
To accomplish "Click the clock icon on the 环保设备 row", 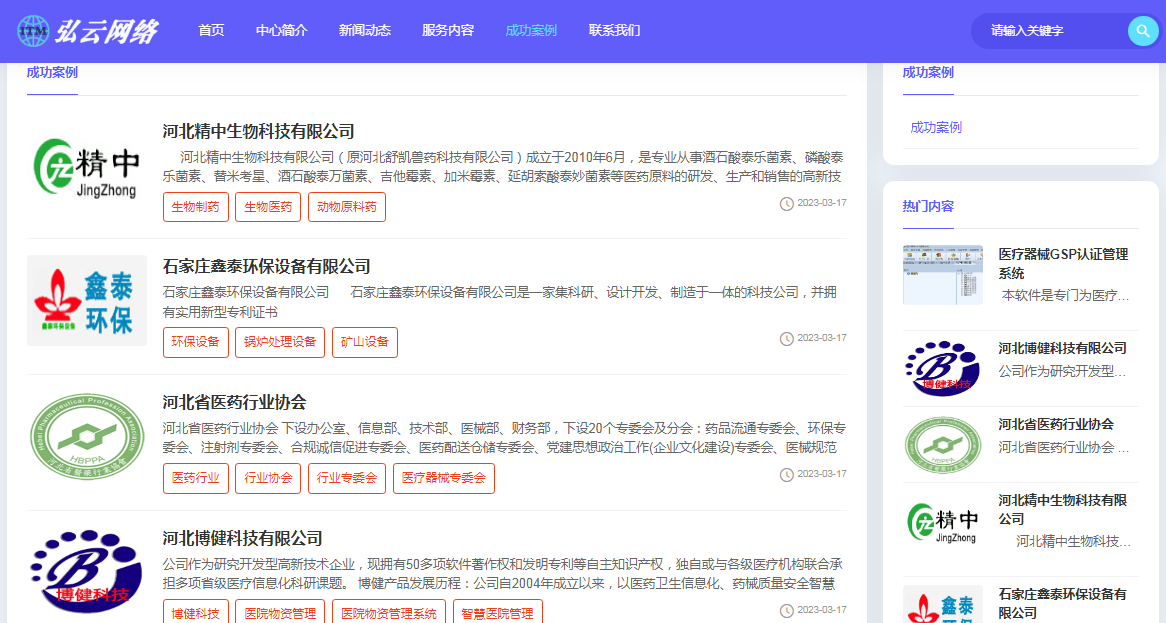I will (786, 339).
